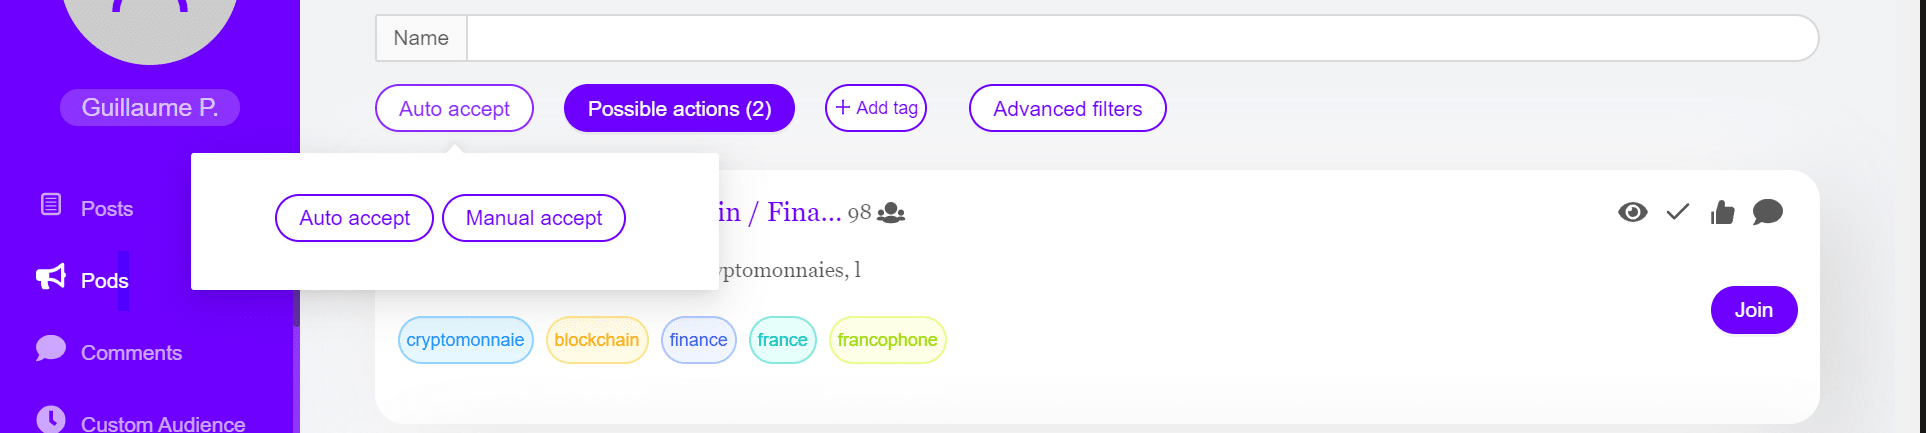Toggle the Possible actions (2) filter

[679, 108]
